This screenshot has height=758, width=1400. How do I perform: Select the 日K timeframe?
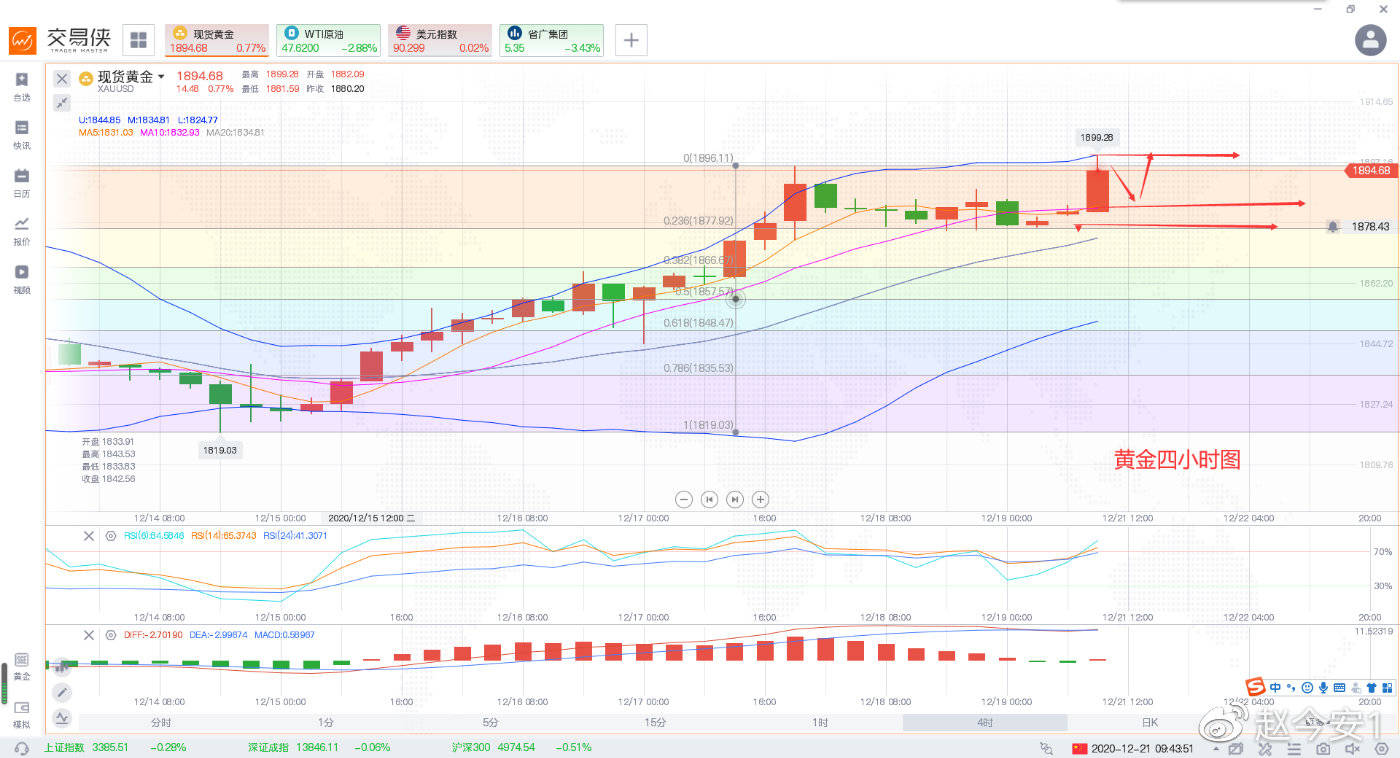pos(1149,722)
